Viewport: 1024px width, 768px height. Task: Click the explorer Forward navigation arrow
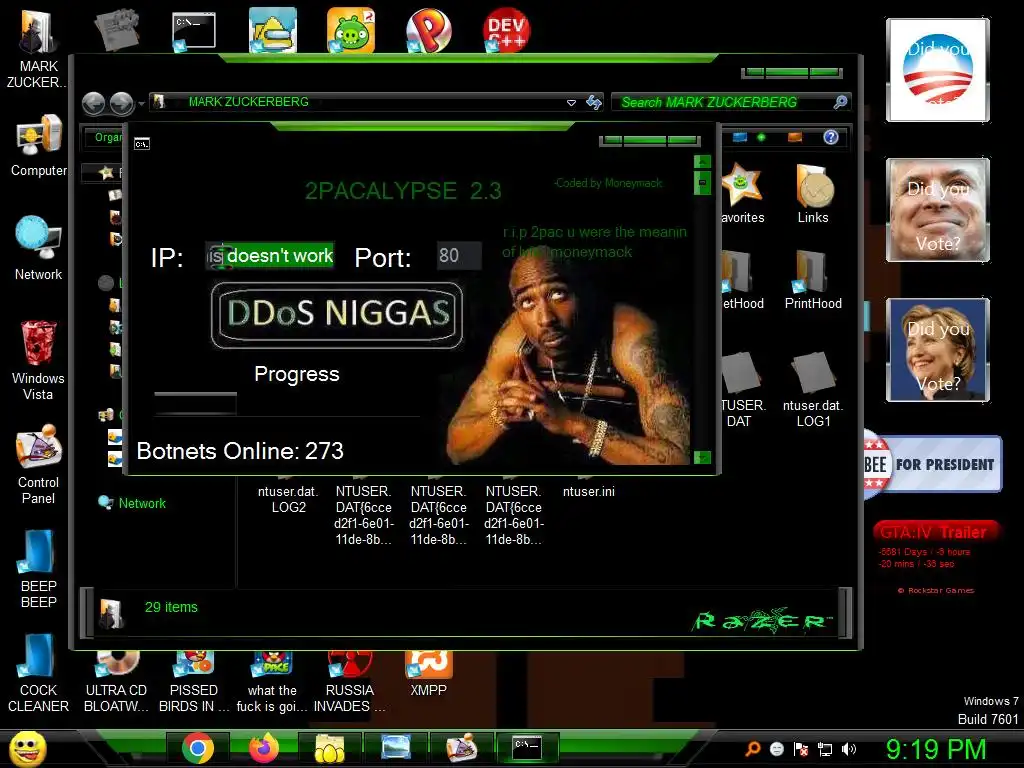point(121,103)
